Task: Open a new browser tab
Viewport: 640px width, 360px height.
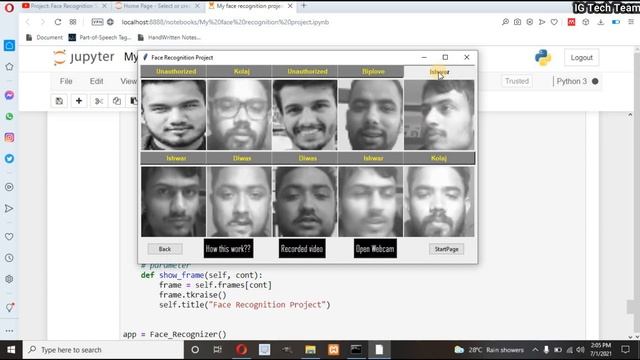Action: [304, 6]
